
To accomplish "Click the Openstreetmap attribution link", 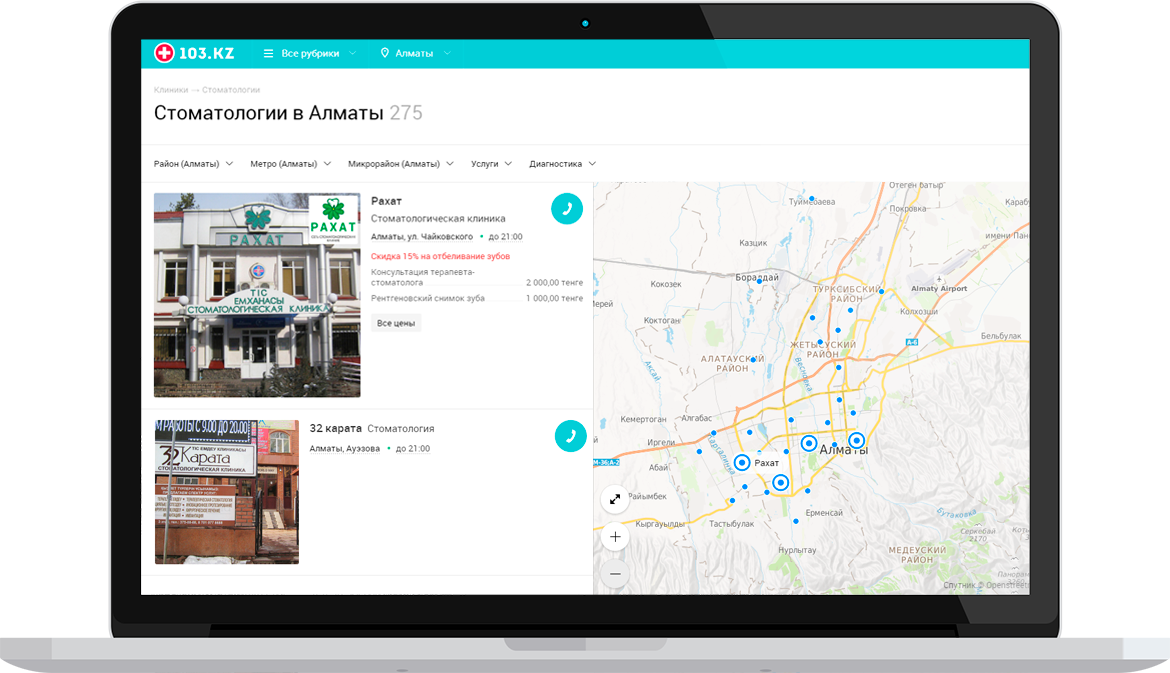I will tap(1007, 585).
